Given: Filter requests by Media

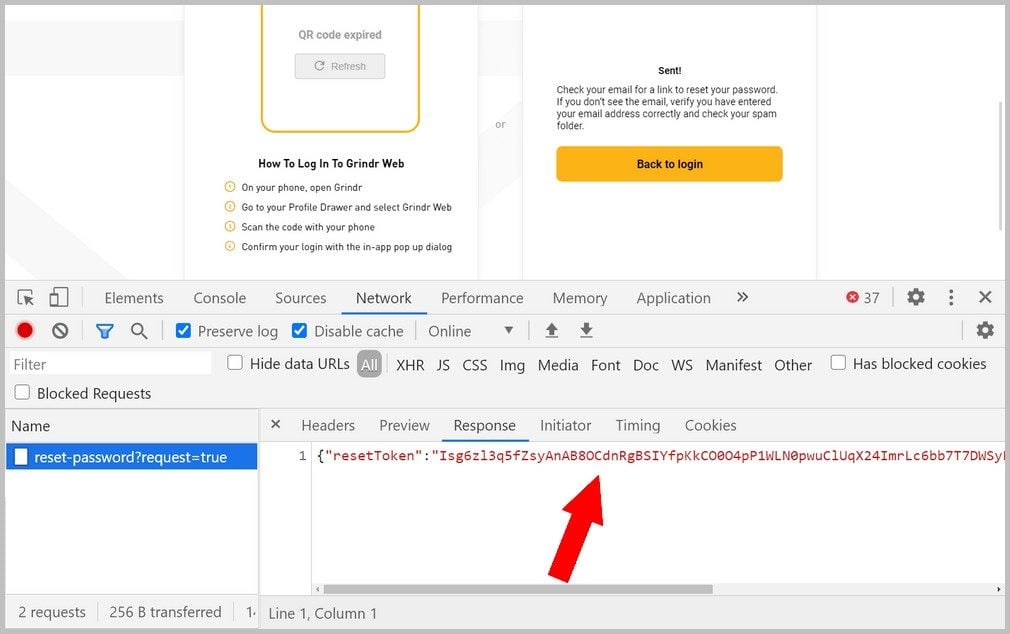Looking at the screenshot, I should pyautogui.click(x=558, y=365).
